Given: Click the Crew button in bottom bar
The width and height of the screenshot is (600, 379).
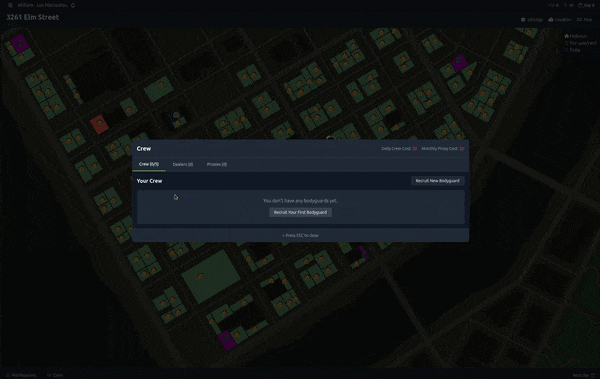Looking at the screenshot, I should pyautogui.click(x=55, y=375).
